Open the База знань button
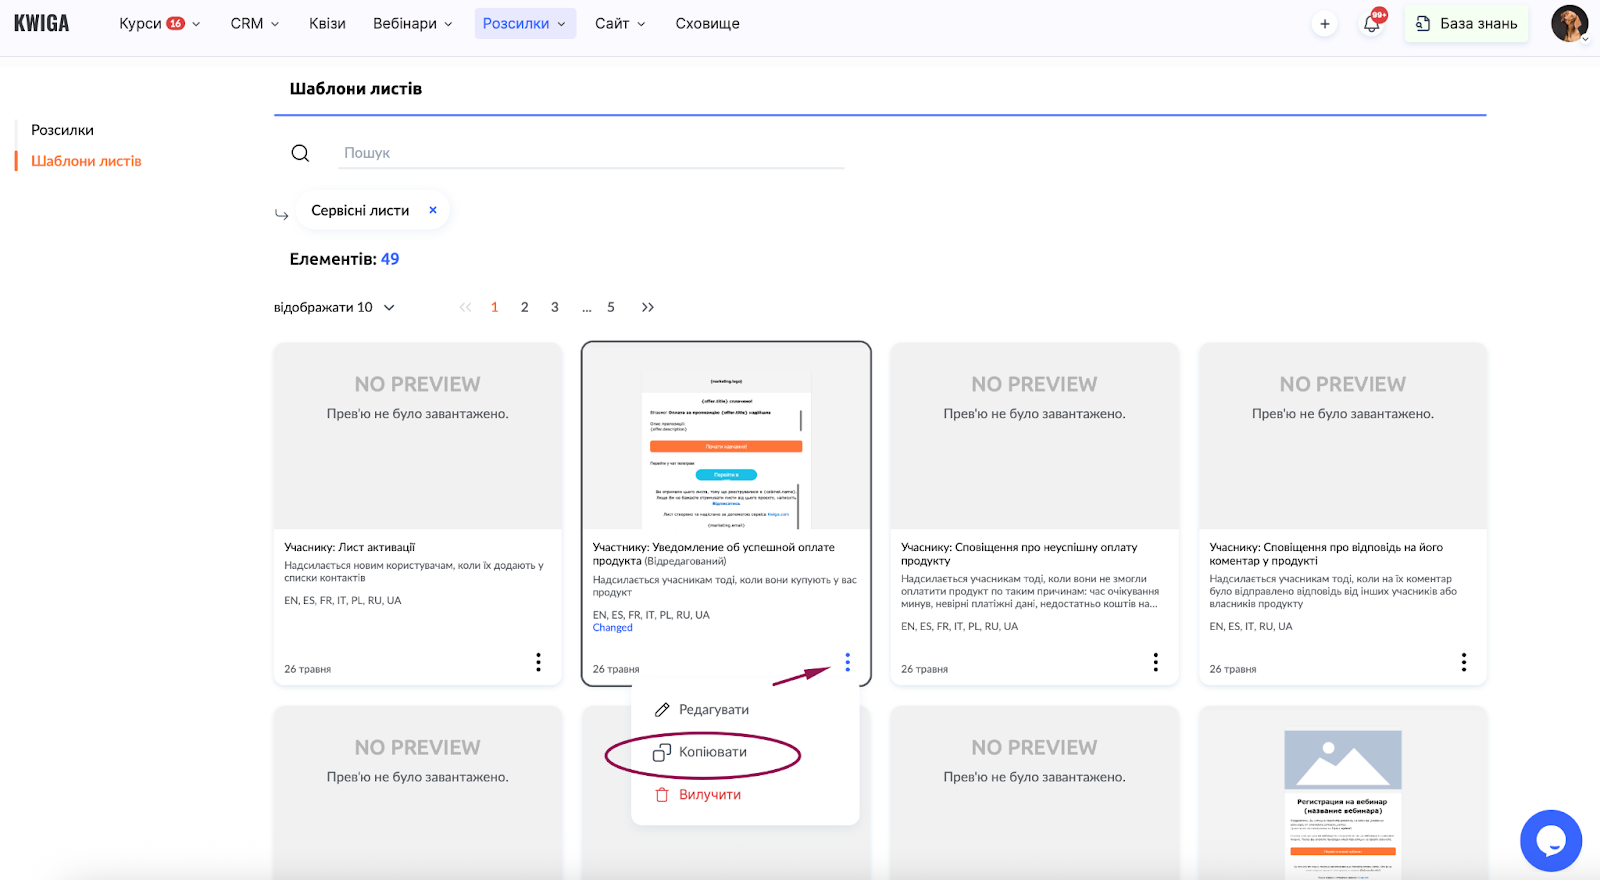Screen dimensions: 1600x880 (1466, 24)
